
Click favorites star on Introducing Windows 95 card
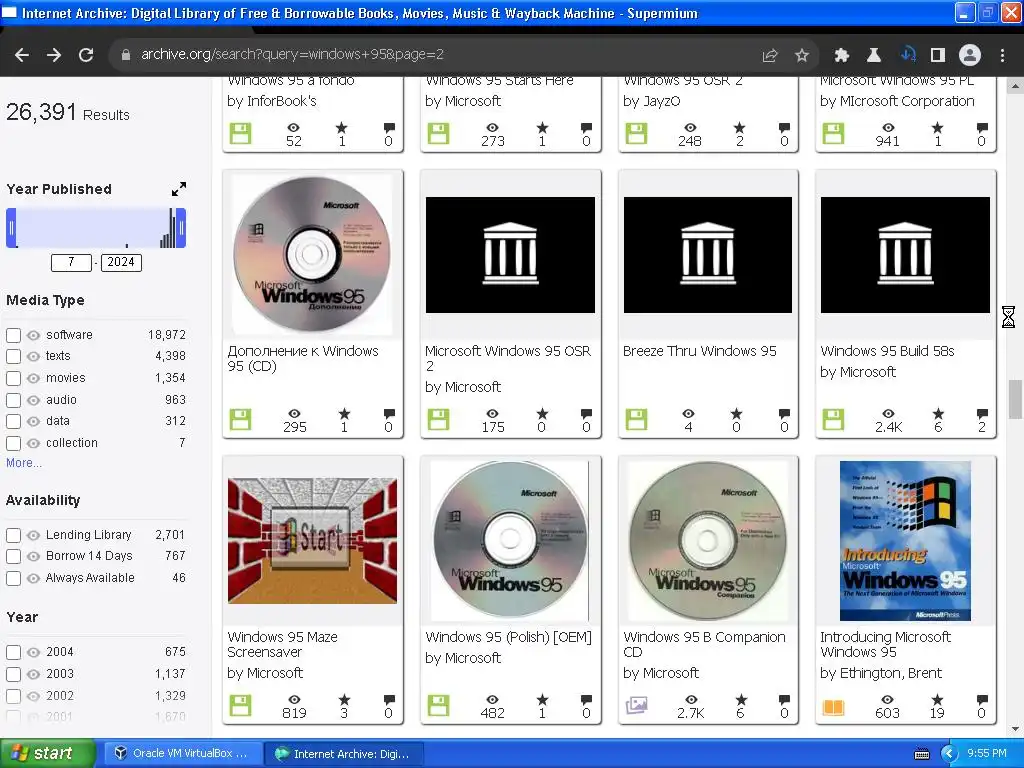[x=937, y=700]
